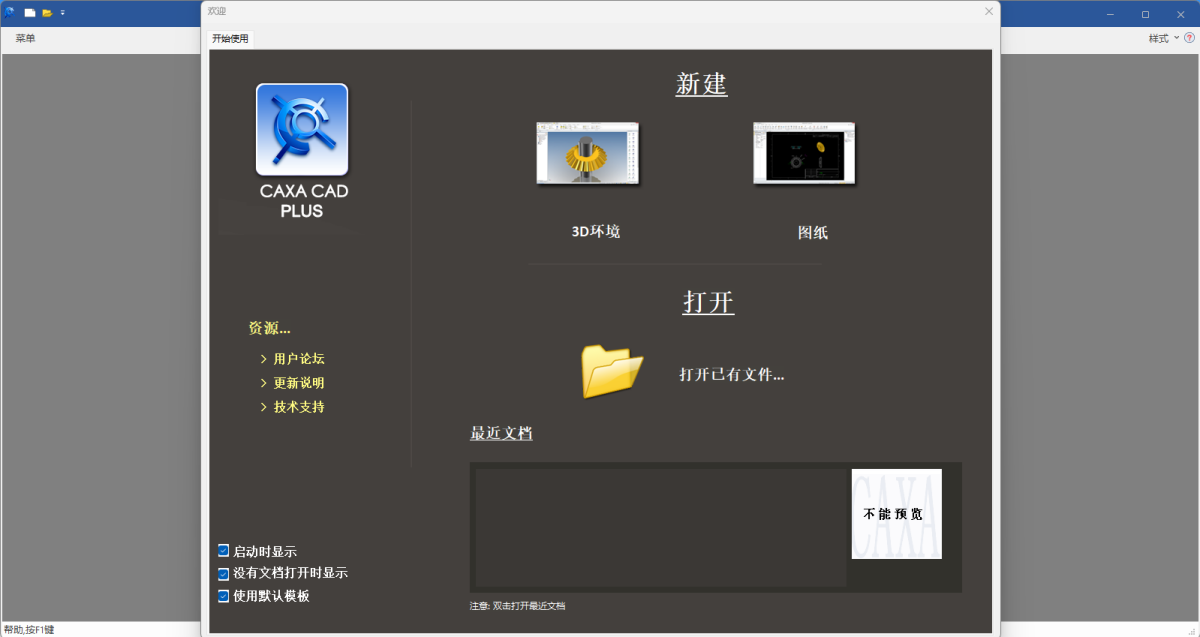Viewport: 1200px width, 637px height.
Task: Select the 3D环境 environment to create
Action: [588, 155]
